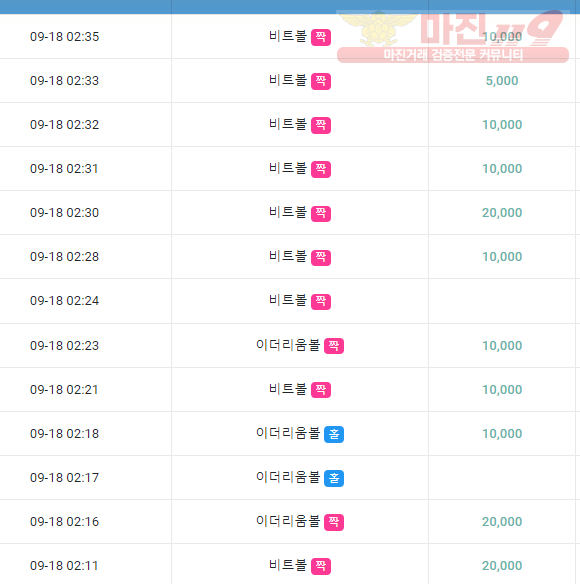Click 비트볼 text in 02:28 row

288,256
